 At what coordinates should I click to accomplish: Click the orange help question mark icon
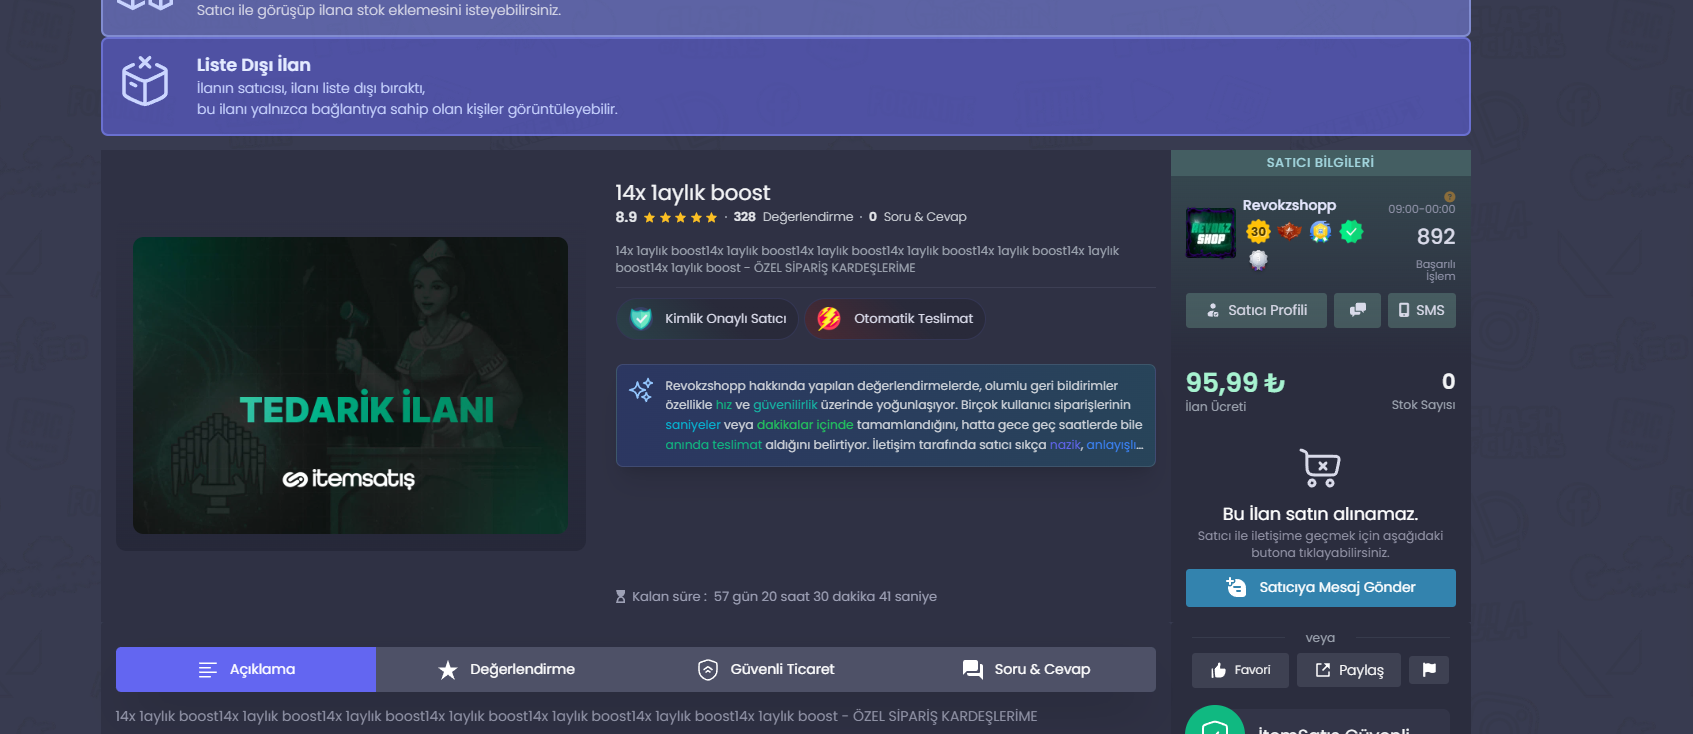1450,197
